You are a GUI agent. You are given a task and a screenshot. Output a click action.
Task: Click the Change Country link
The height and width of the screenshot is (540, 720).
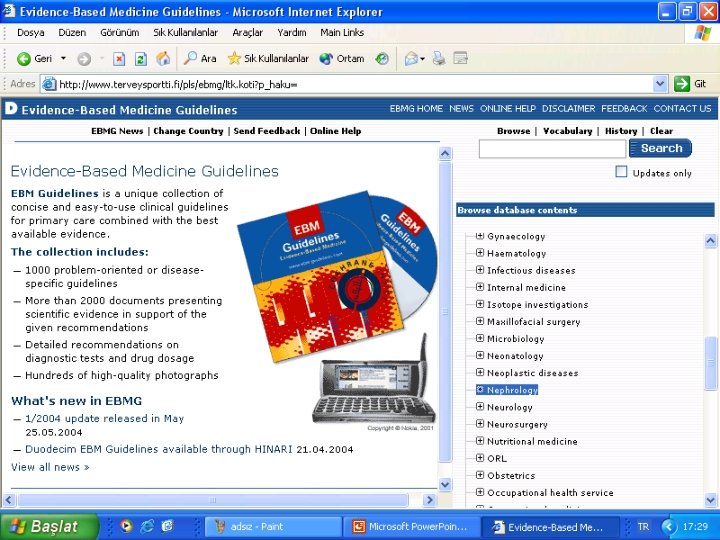(x=188, y=131)
